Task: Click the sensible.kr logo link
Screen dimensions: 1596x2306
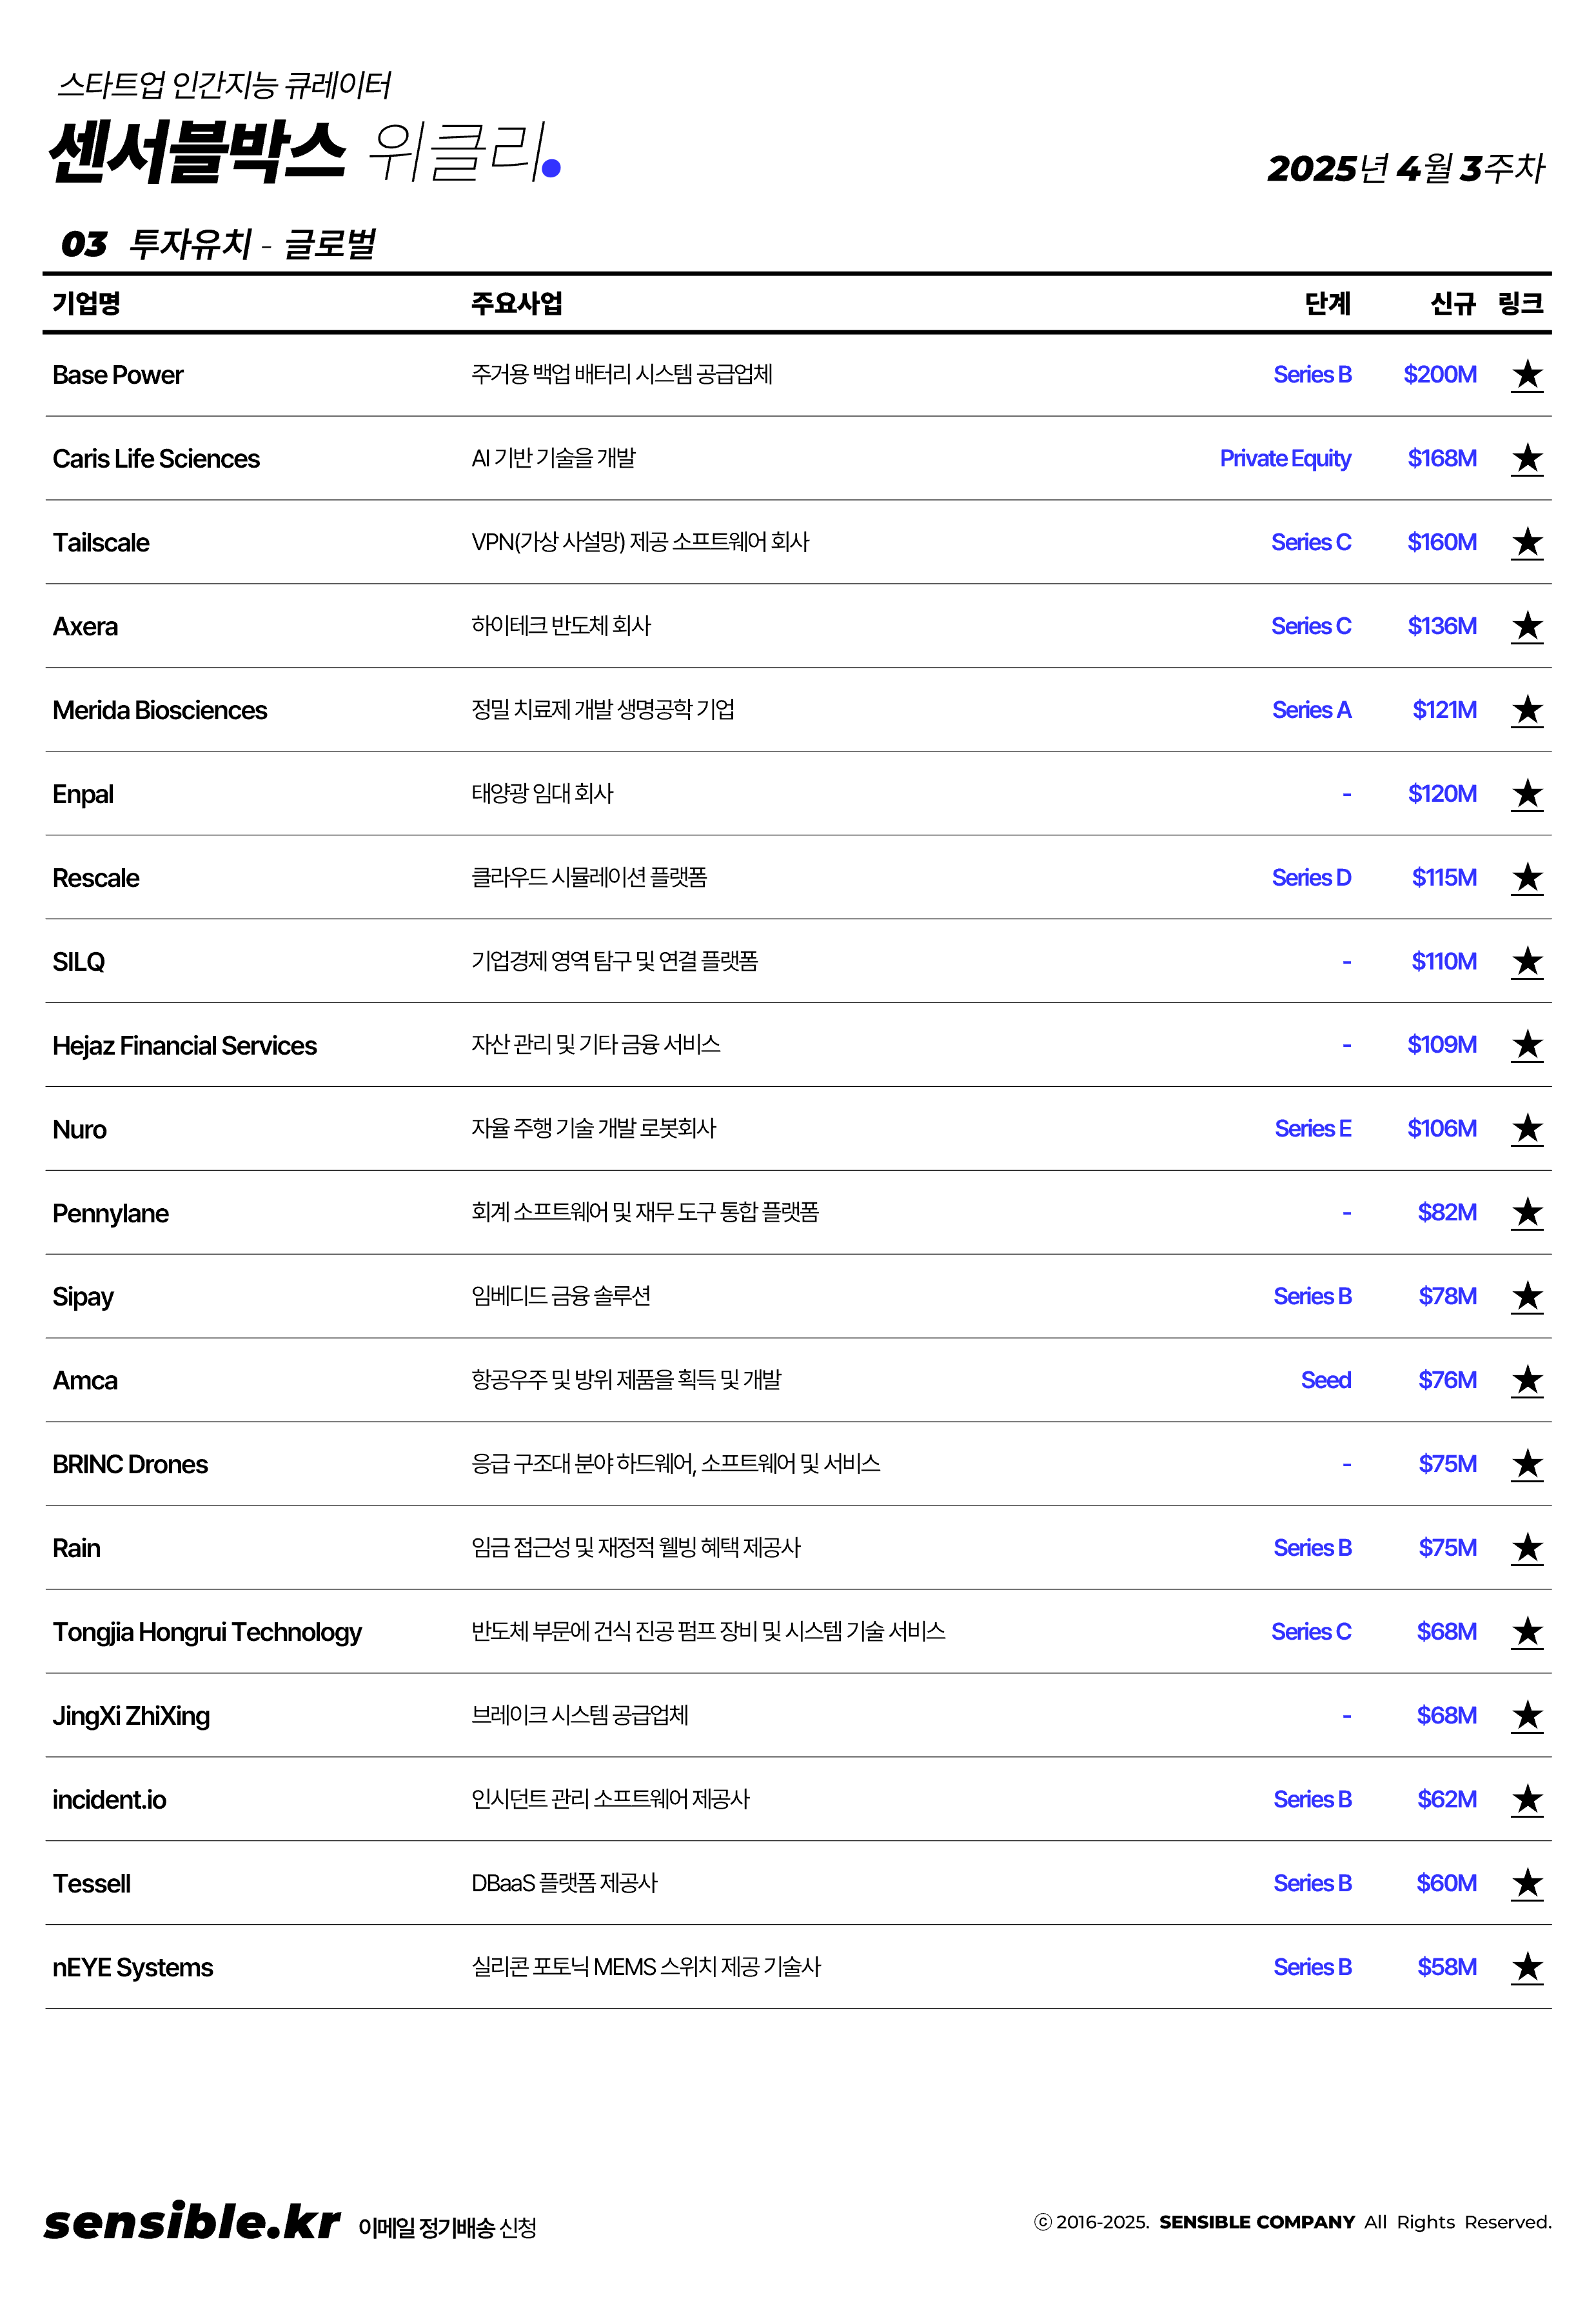Action: tap(191, 2222)
